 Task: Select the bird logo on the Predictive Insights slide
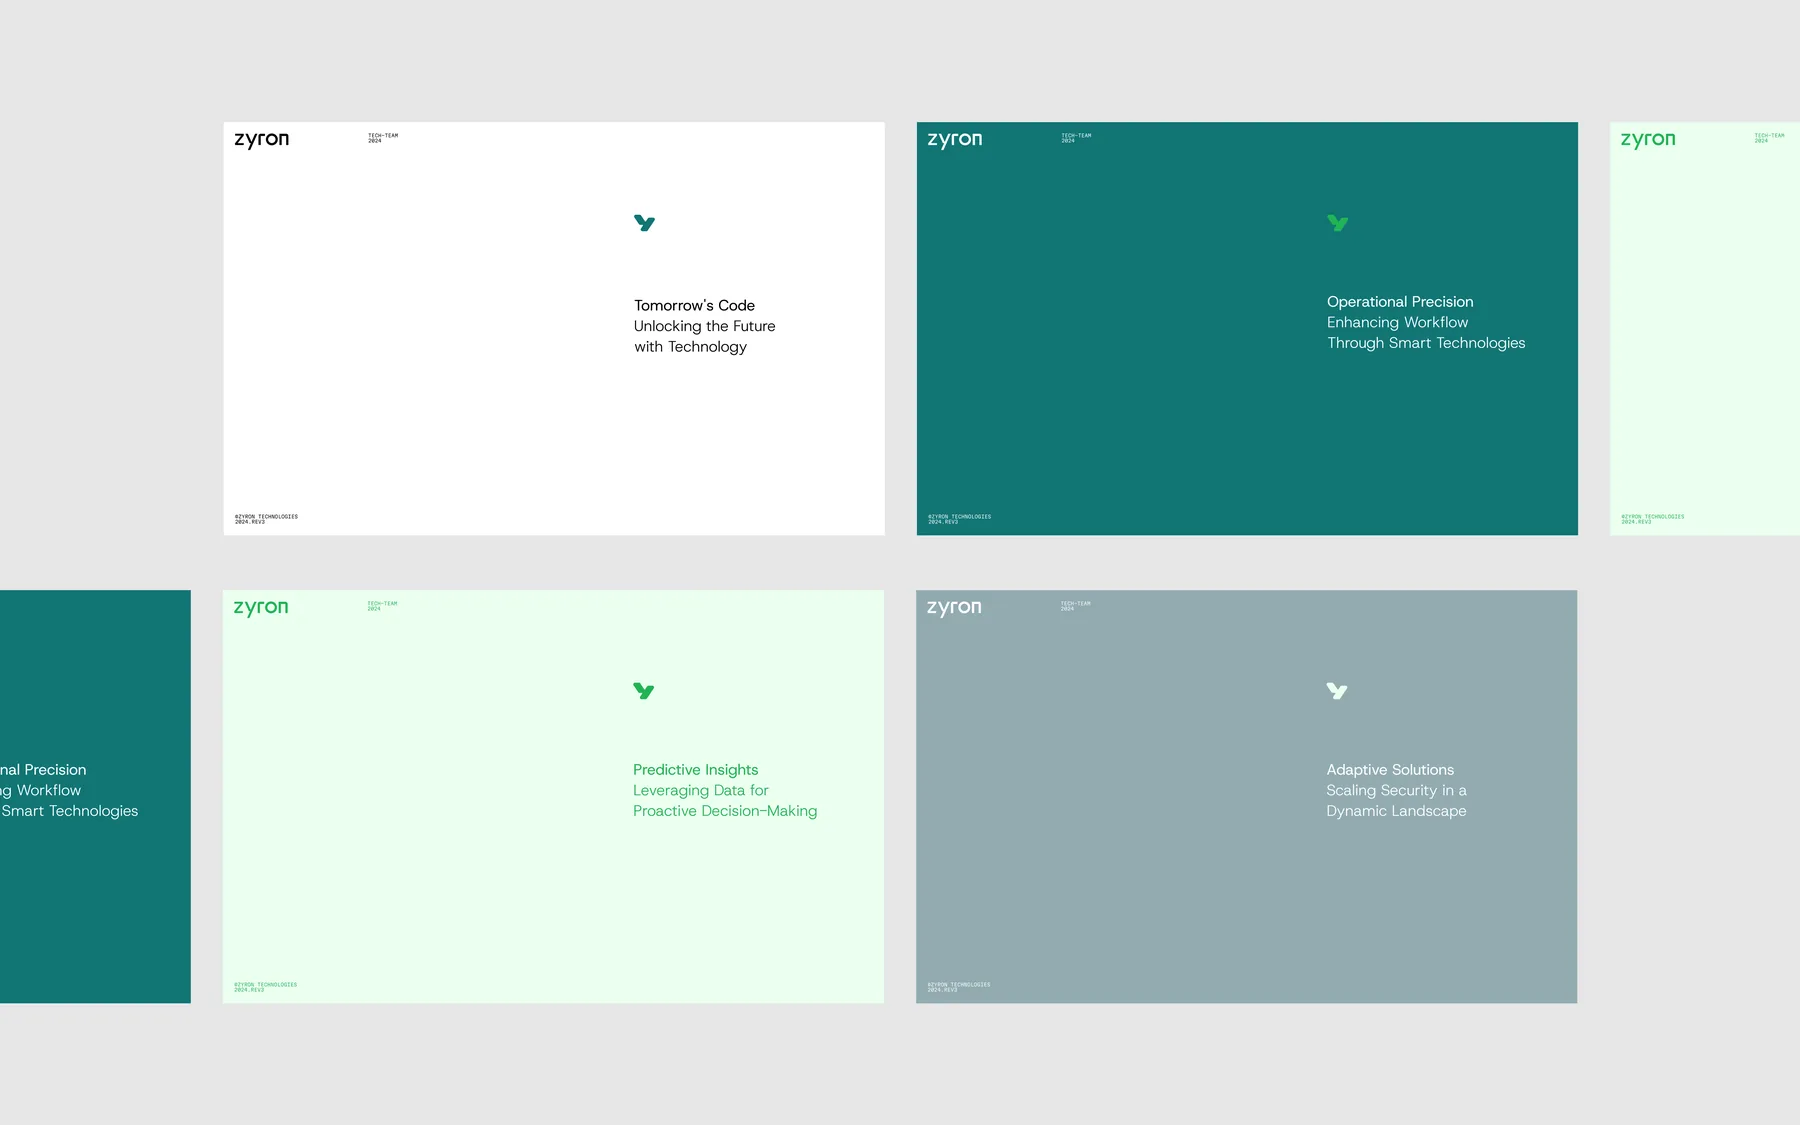643,691
